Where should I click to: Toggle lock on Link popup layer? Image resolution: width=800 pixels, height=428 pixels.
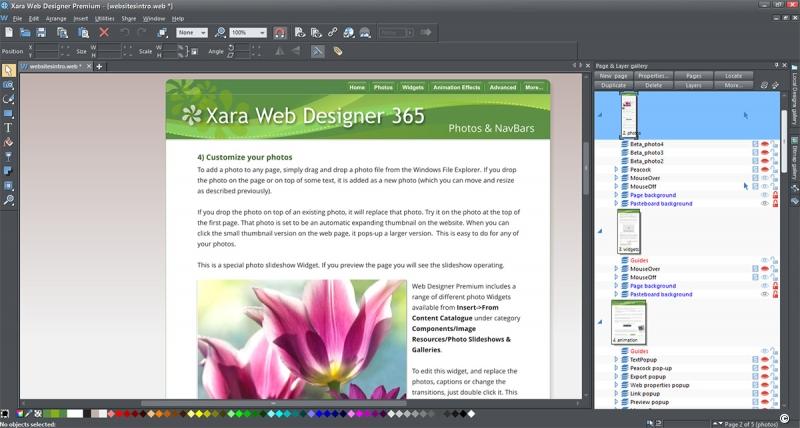click(x=774, y=394)
